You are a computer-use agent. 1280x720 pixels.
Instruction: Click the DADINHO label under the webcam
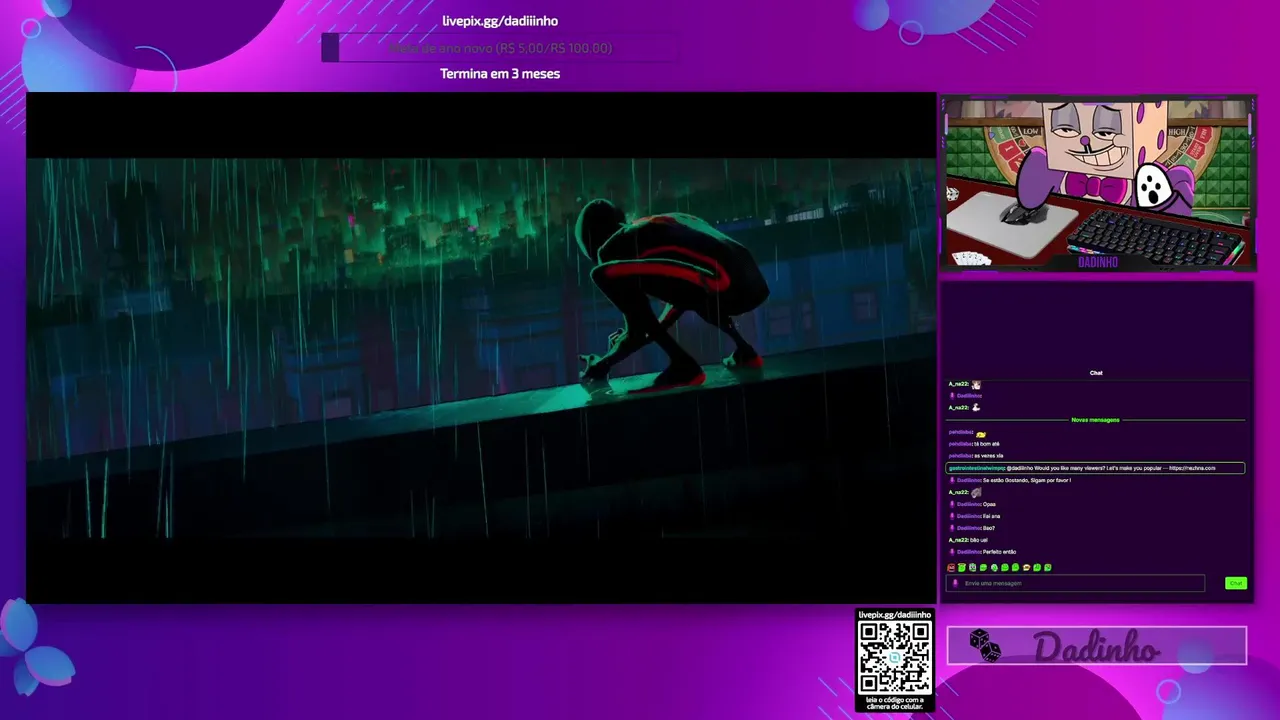pyautogui.click(x=1097, y=262)
